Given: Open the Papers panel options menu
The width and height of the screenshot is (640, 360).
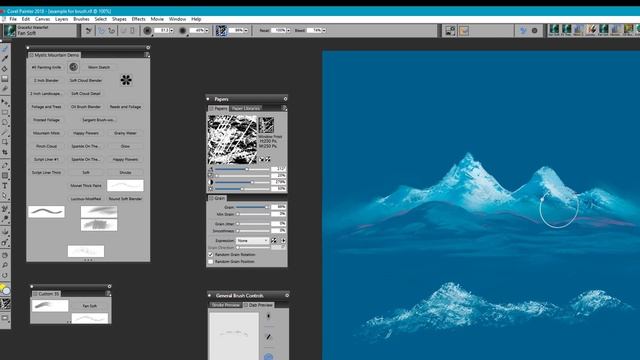Looking at the screenshot, I should [x=284, y=108].
